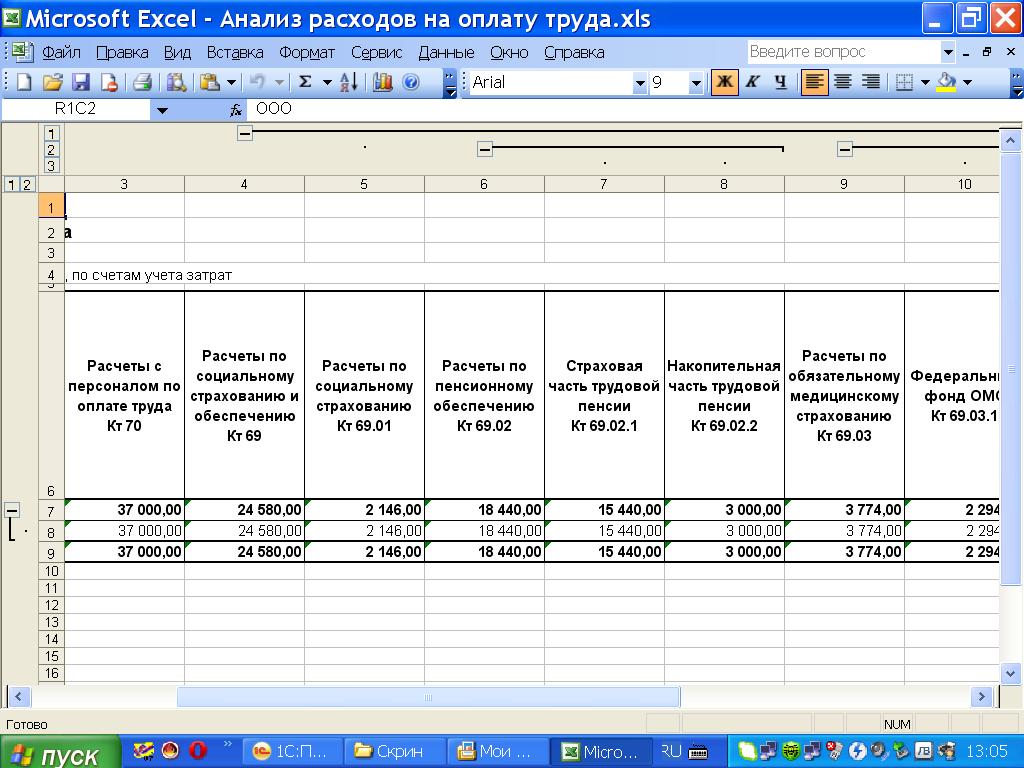Click the Help question mark icon
The height and width of the screenshot is (768, 1024).
click(x=410, y=83)
